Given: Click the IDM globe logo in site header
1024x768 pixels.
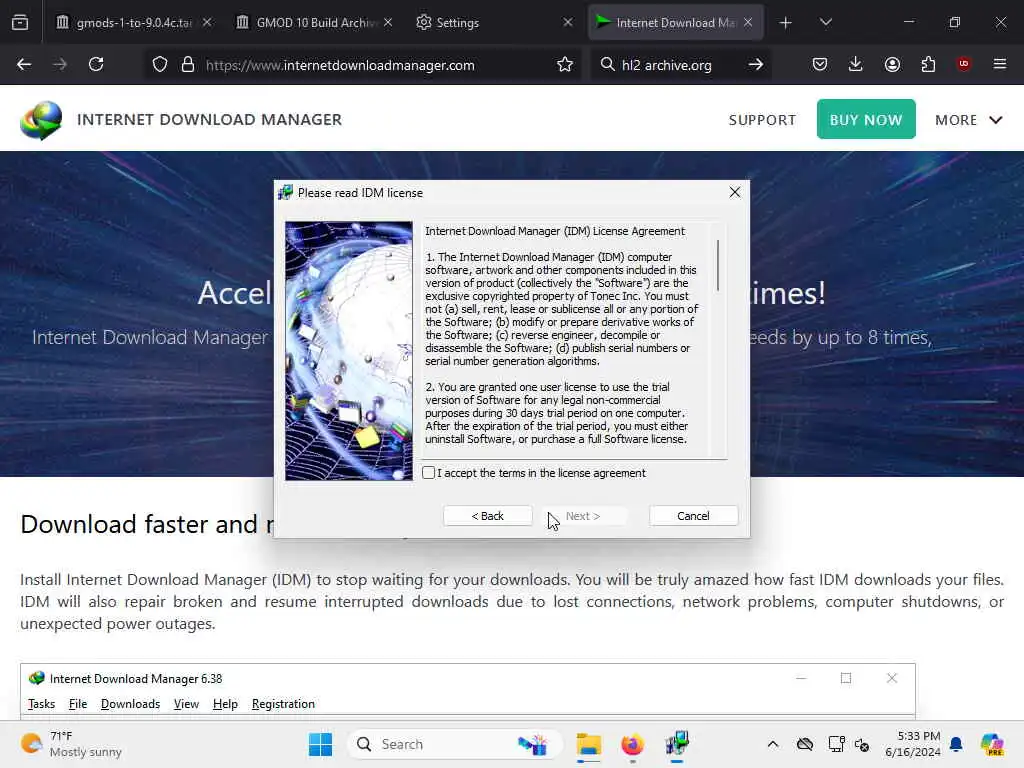Looking at the screenshot, I should click(41, 120).
